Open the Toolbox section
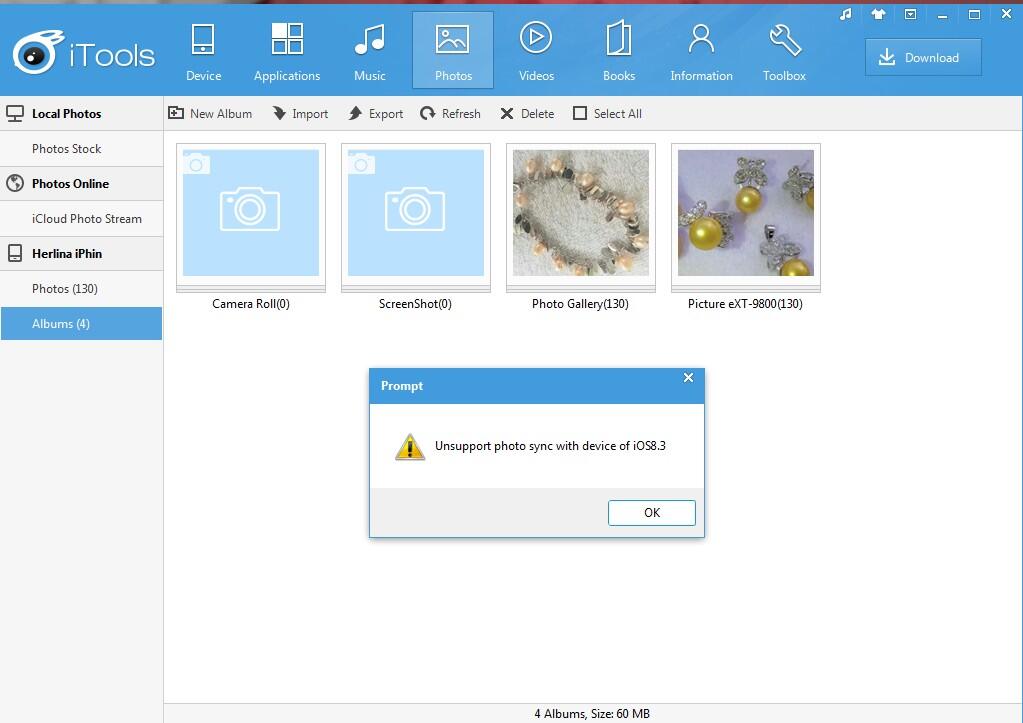Image resolution: width=1023 pixels, height=723 pixels. (x=784, y=53)
